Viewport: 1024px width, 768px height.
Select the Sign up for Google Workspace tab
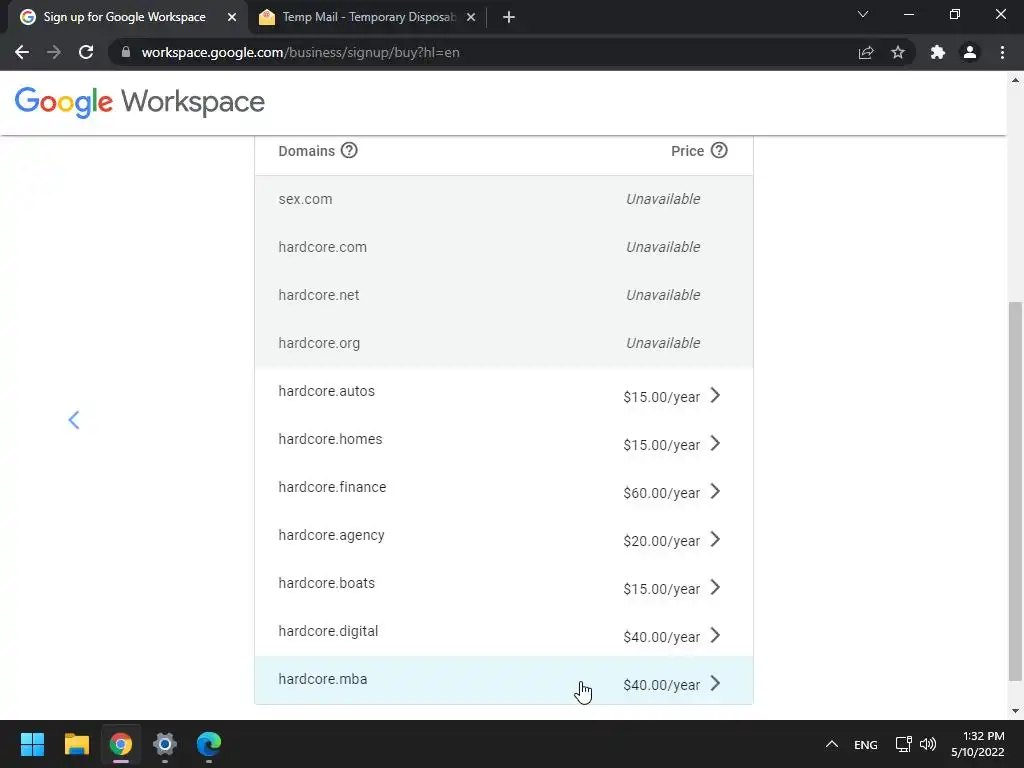(x=127, y=17)
